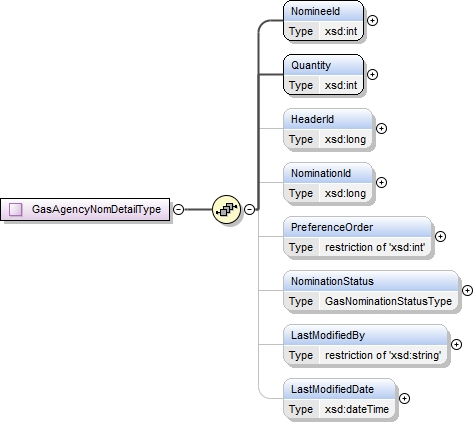Expand the PreferenceOrder element
This screenshot has height=424, width=475.
pyautogui.click(x=441, y=236)
